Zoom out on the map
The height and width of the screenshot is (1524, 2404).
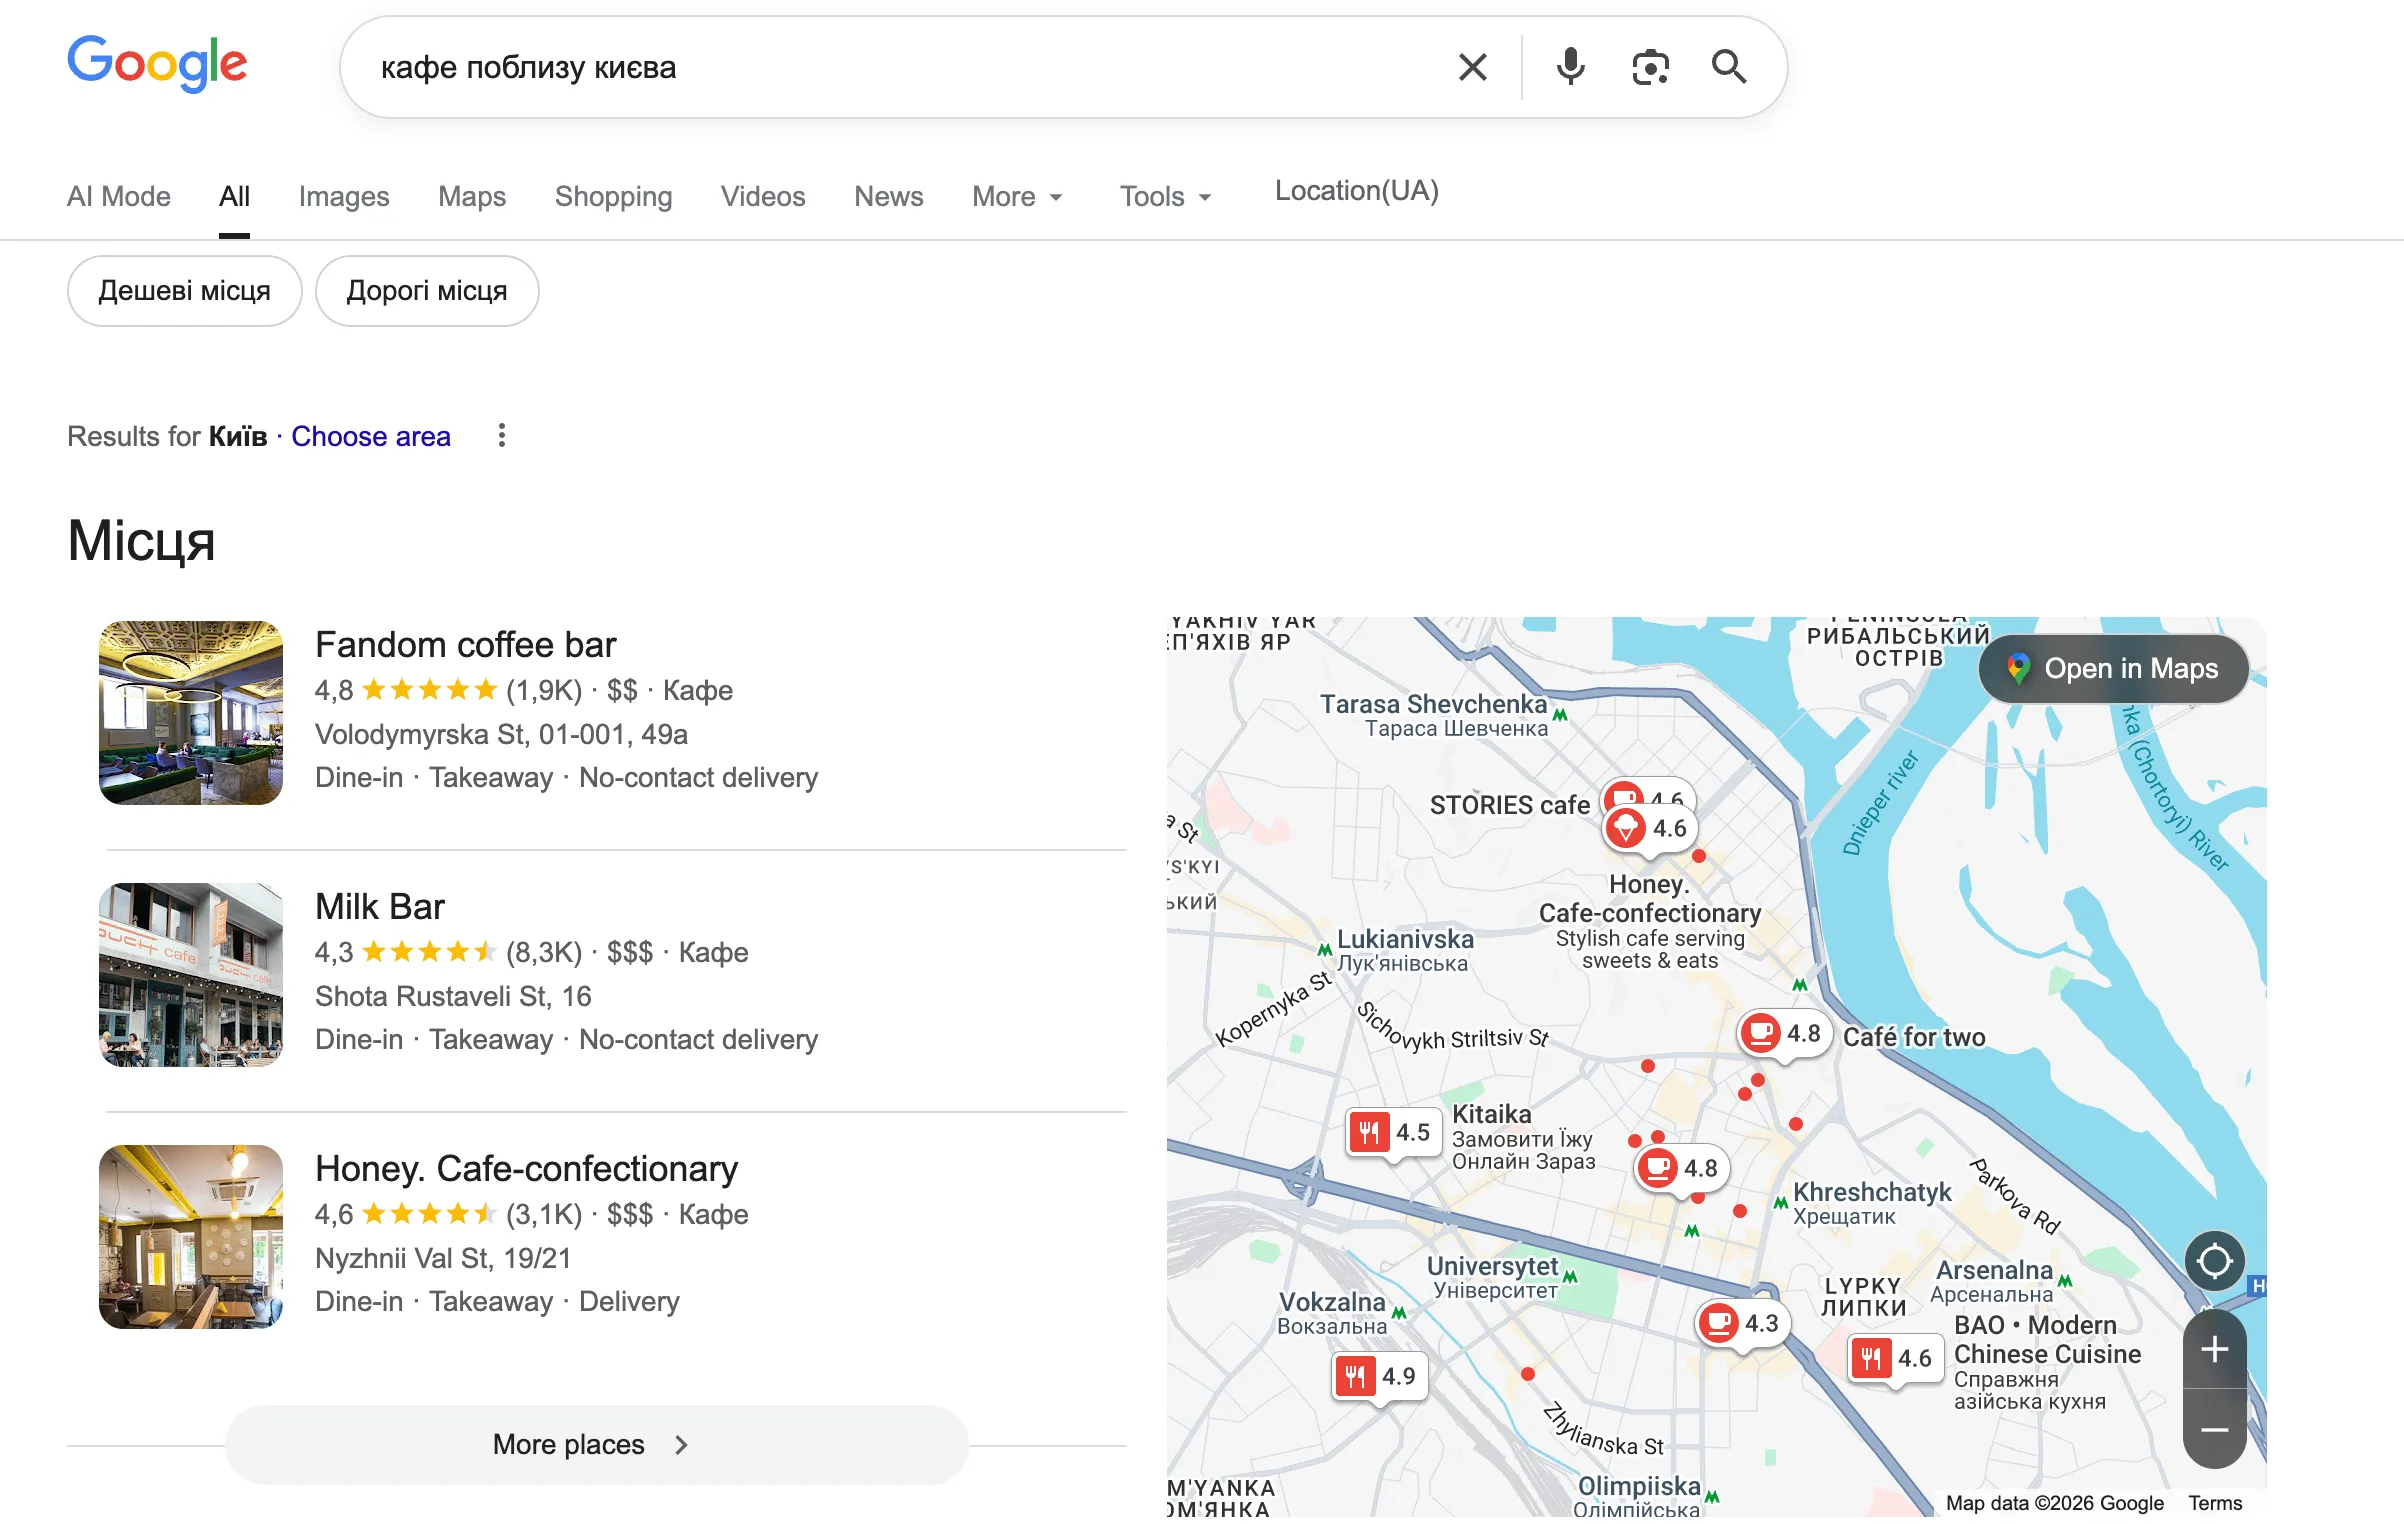(x=2214, y=1430)
